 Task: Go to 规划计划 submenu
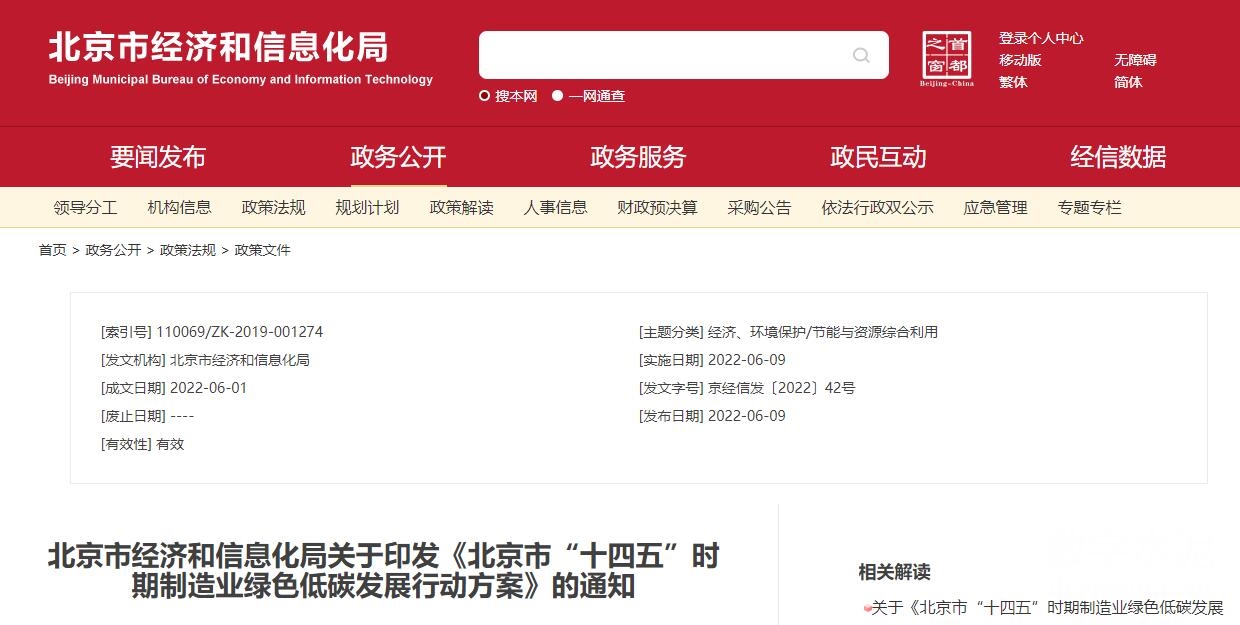click(x=368, y=208)
